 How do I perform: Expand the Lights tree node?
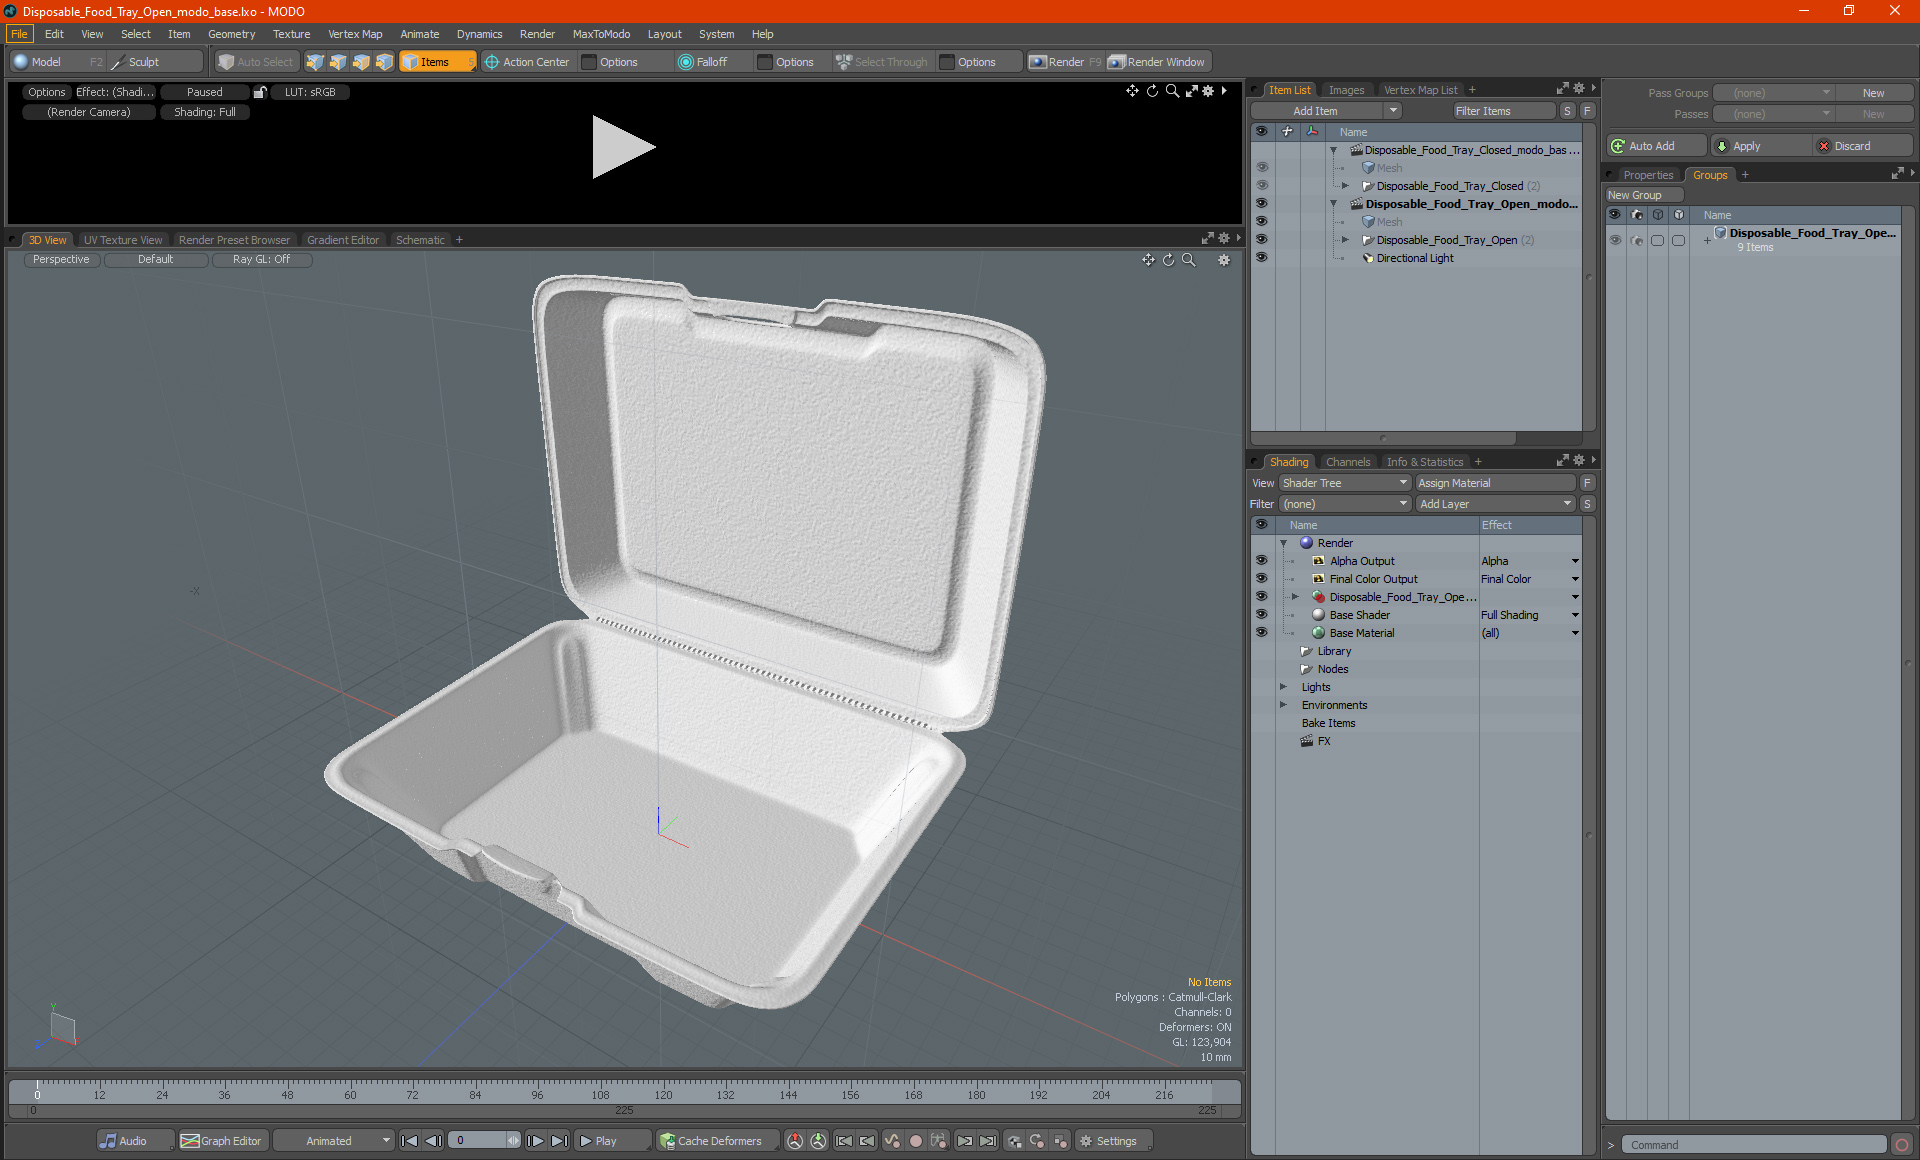pyautogui.click(x=1283, y=687)
